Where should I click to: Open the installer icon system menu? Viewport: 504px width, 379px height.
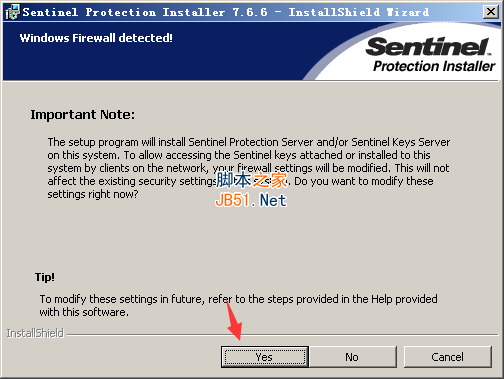(12, 12)
